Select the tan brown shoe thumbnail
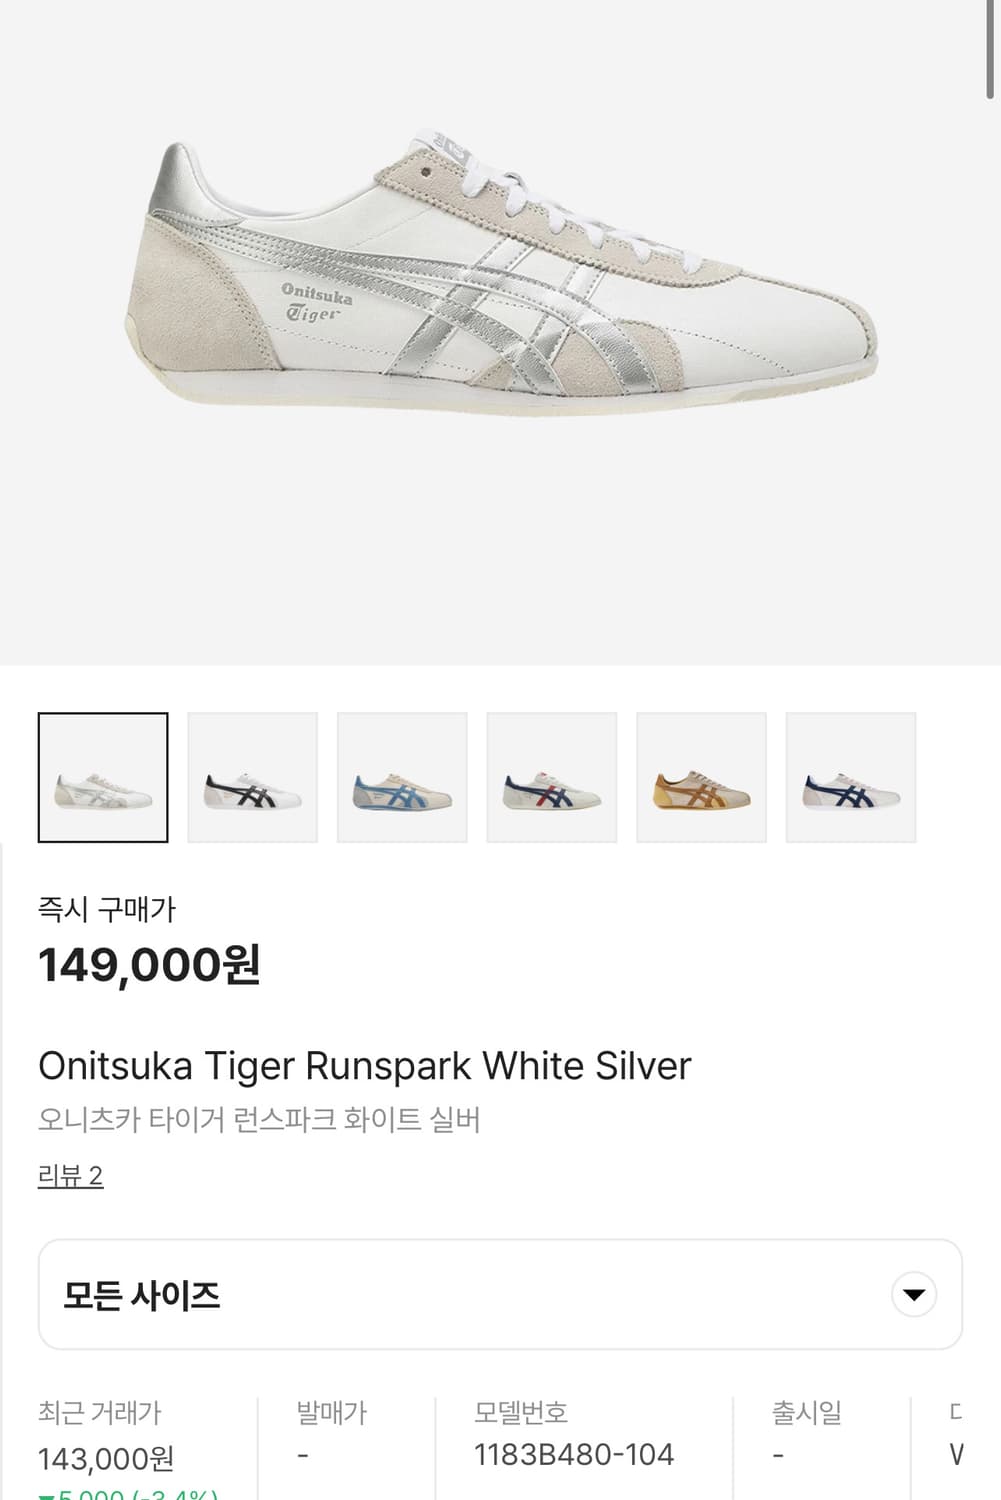1001x1500 pixels. (701, 777)
